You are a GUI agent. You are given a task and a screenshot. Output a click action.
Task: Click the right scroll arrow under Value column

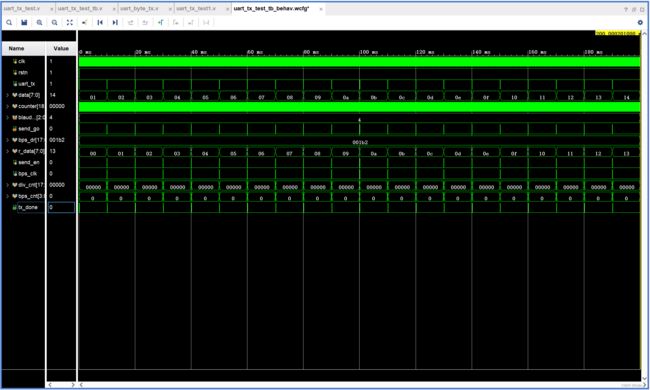click(73, 385)
